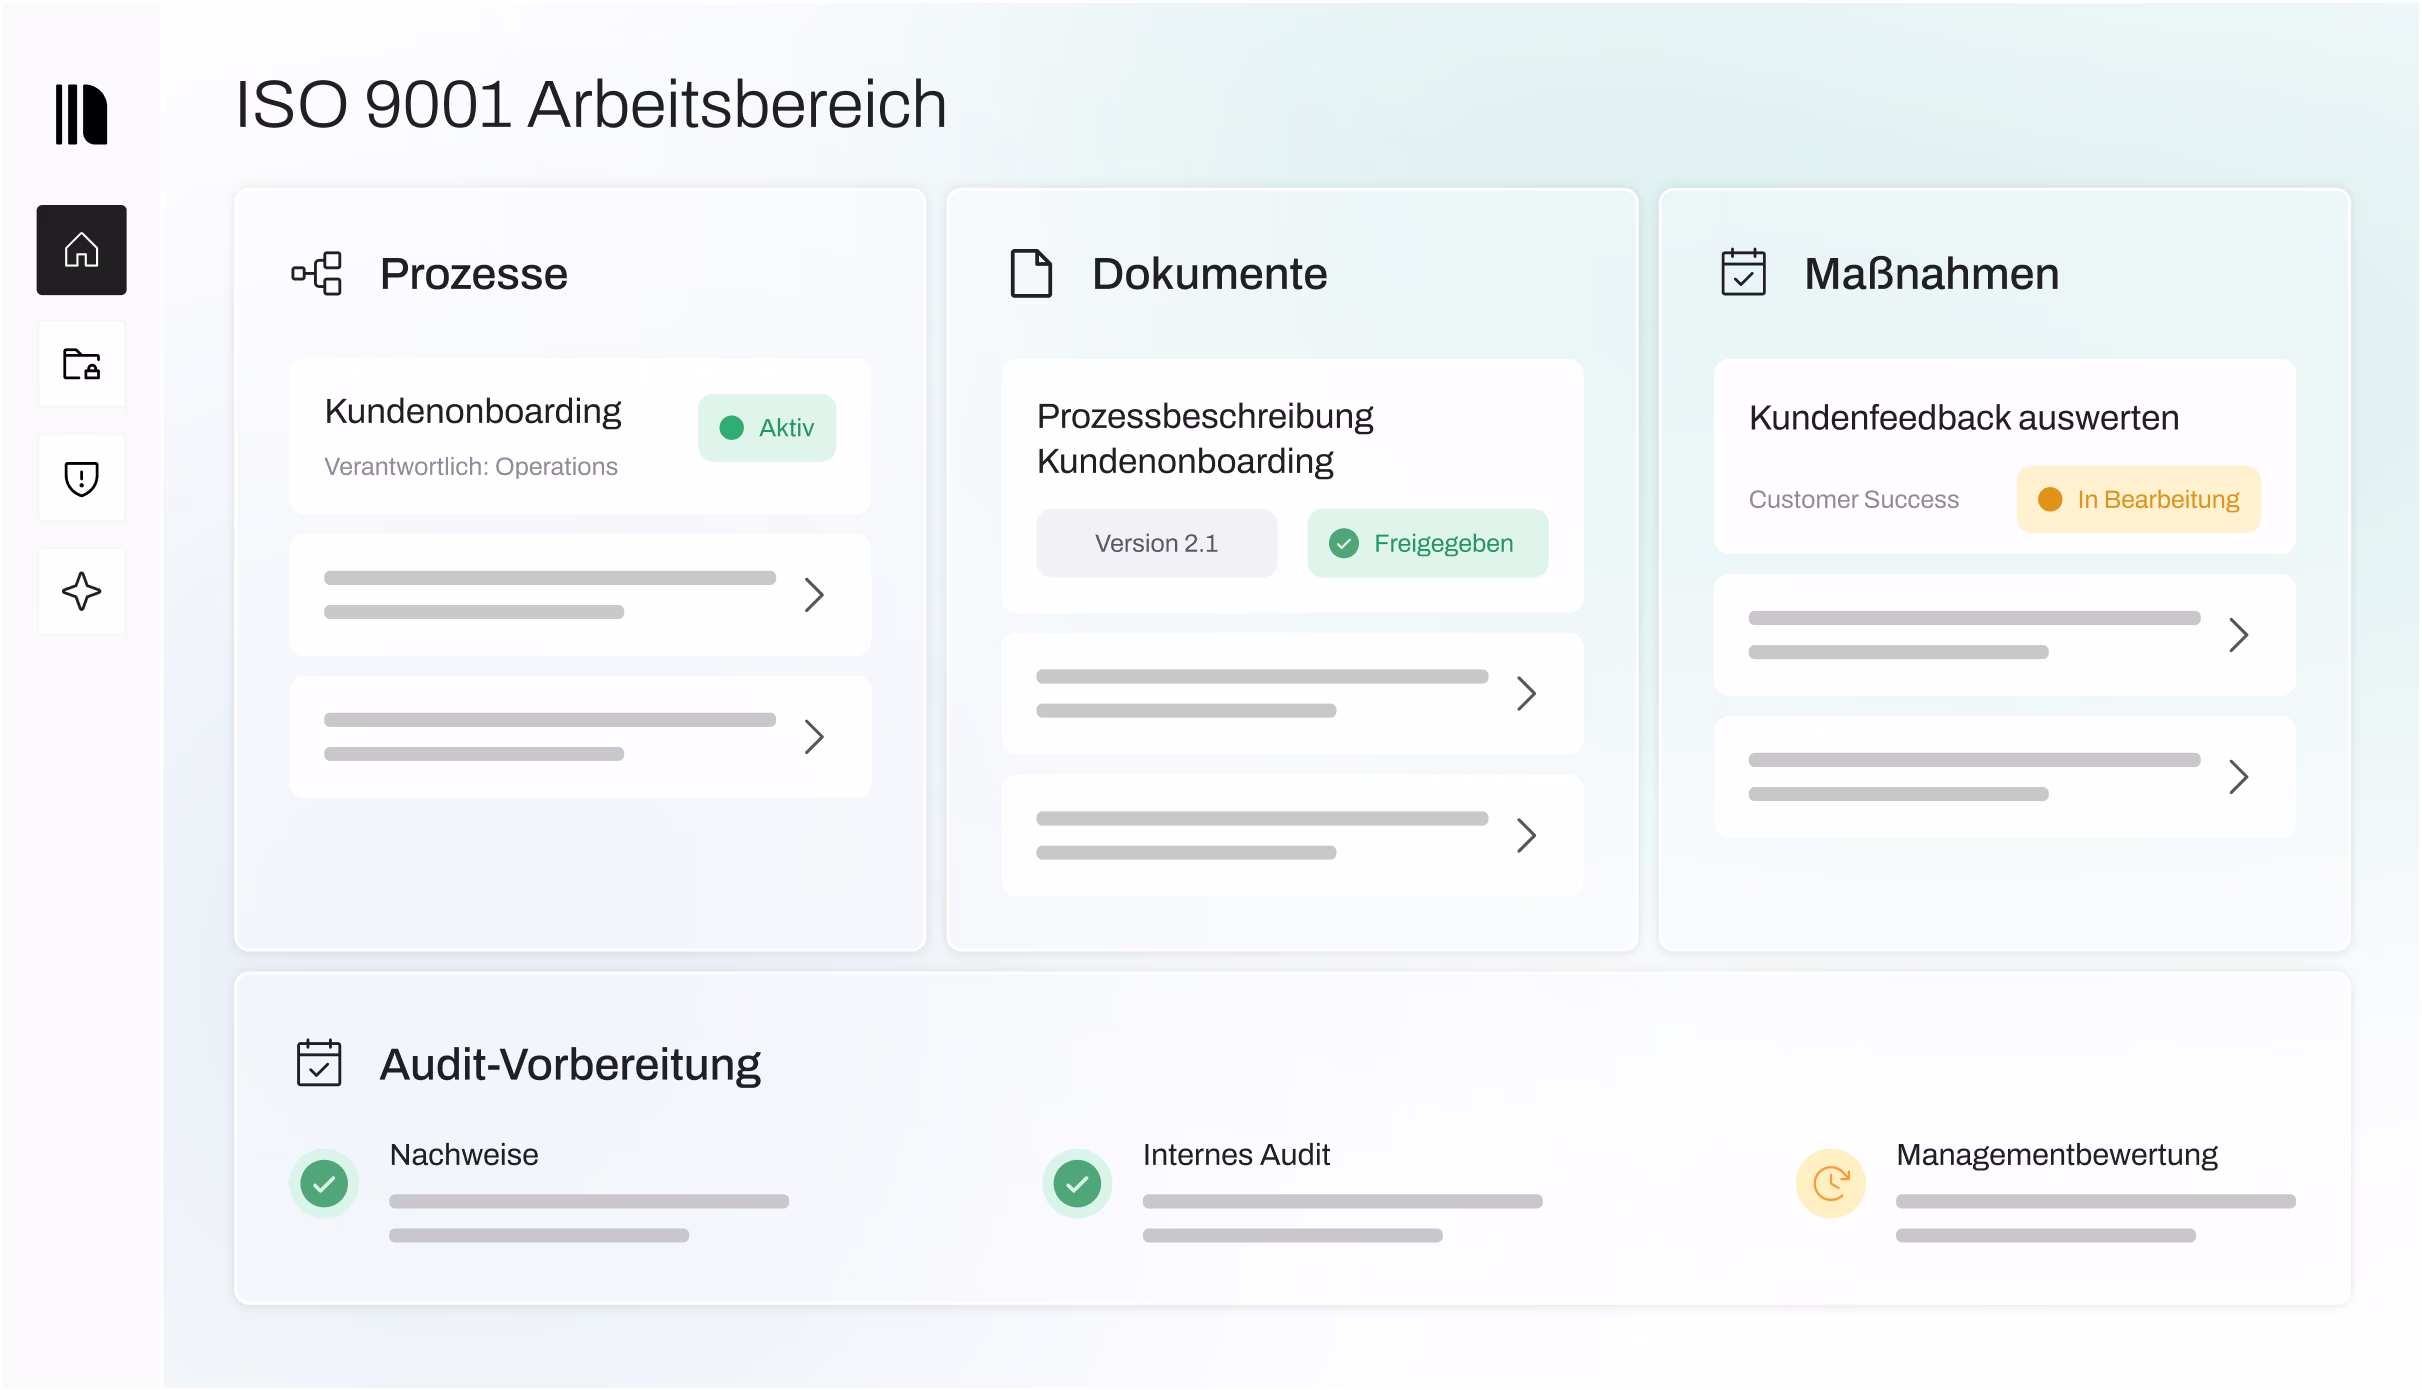The width and height of the screenshot is (2422, 1390).
Task: Click the Prozesse panel heading
Action: pos(473,274)
